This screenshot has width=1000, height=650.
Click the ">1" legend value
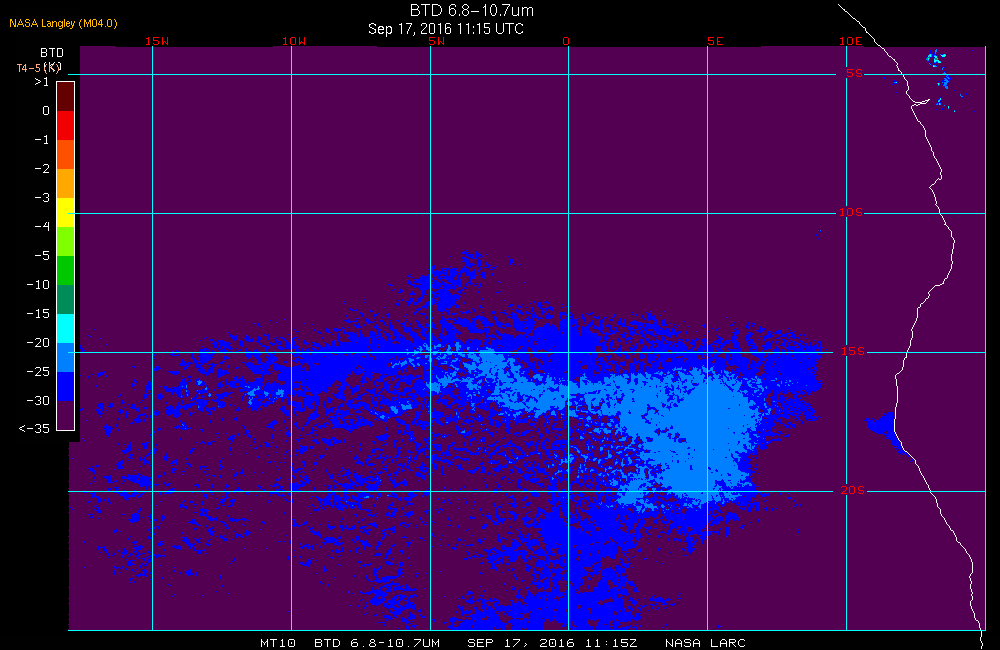point(41,82)
